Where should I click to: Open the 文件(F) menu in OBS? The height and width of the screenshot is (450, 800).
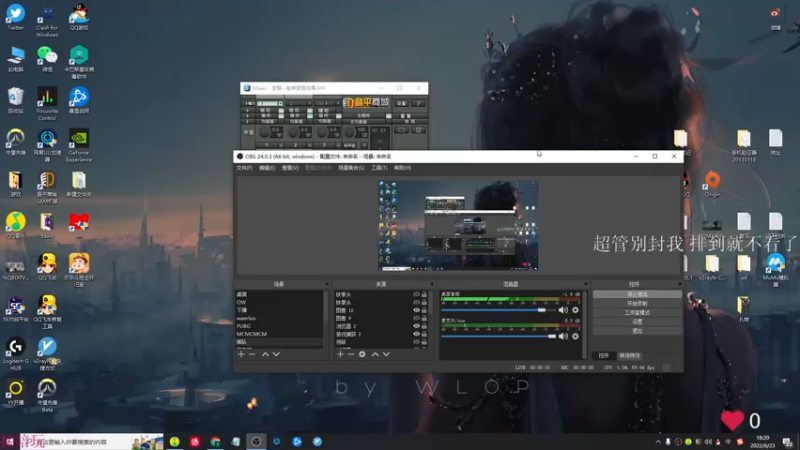(244, 168)
